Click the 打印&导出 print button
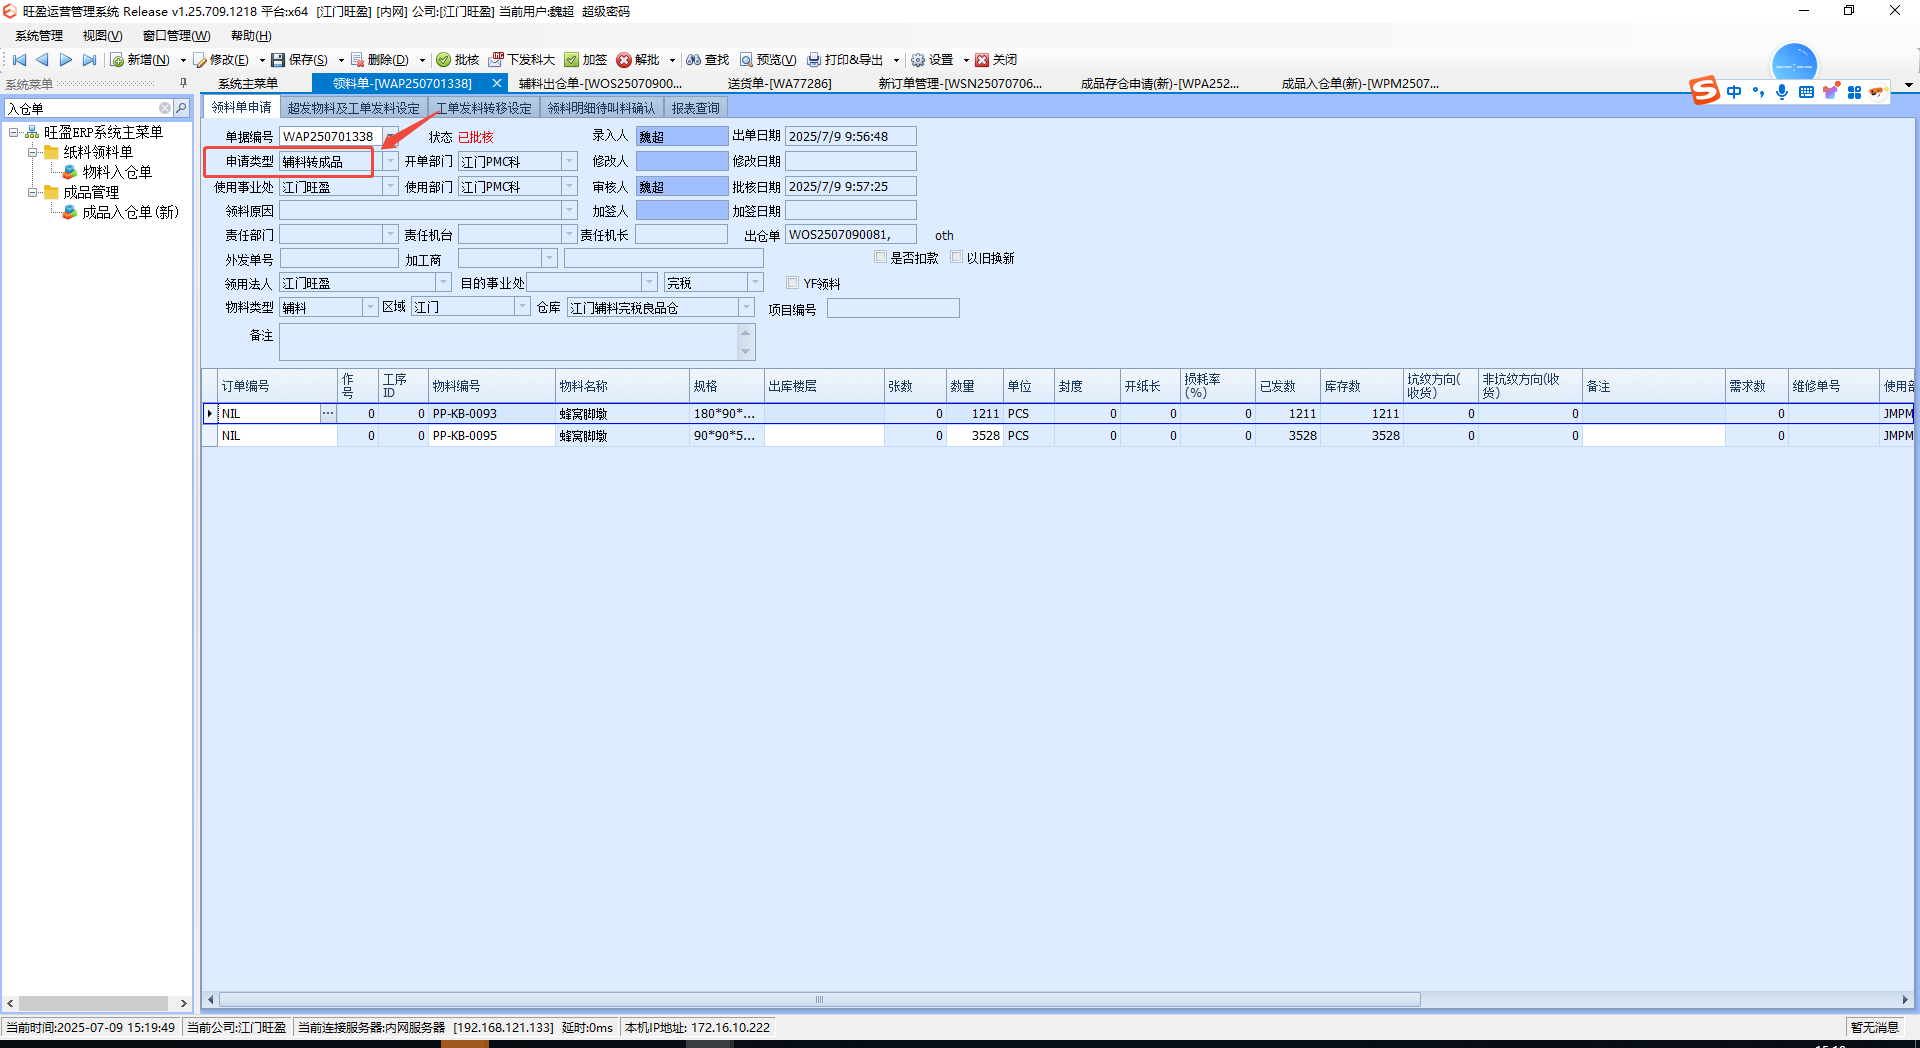The image size is (1920, 1048). pyautogui.click(x=846, y=60)
